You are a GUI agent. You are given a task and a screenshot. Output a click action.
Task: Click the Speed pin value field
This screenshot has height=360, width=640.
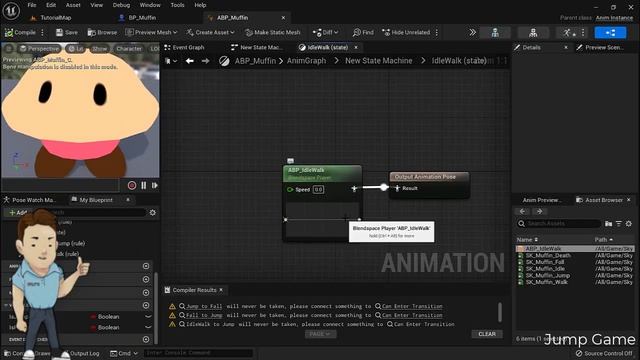click(x=318, y=189)
